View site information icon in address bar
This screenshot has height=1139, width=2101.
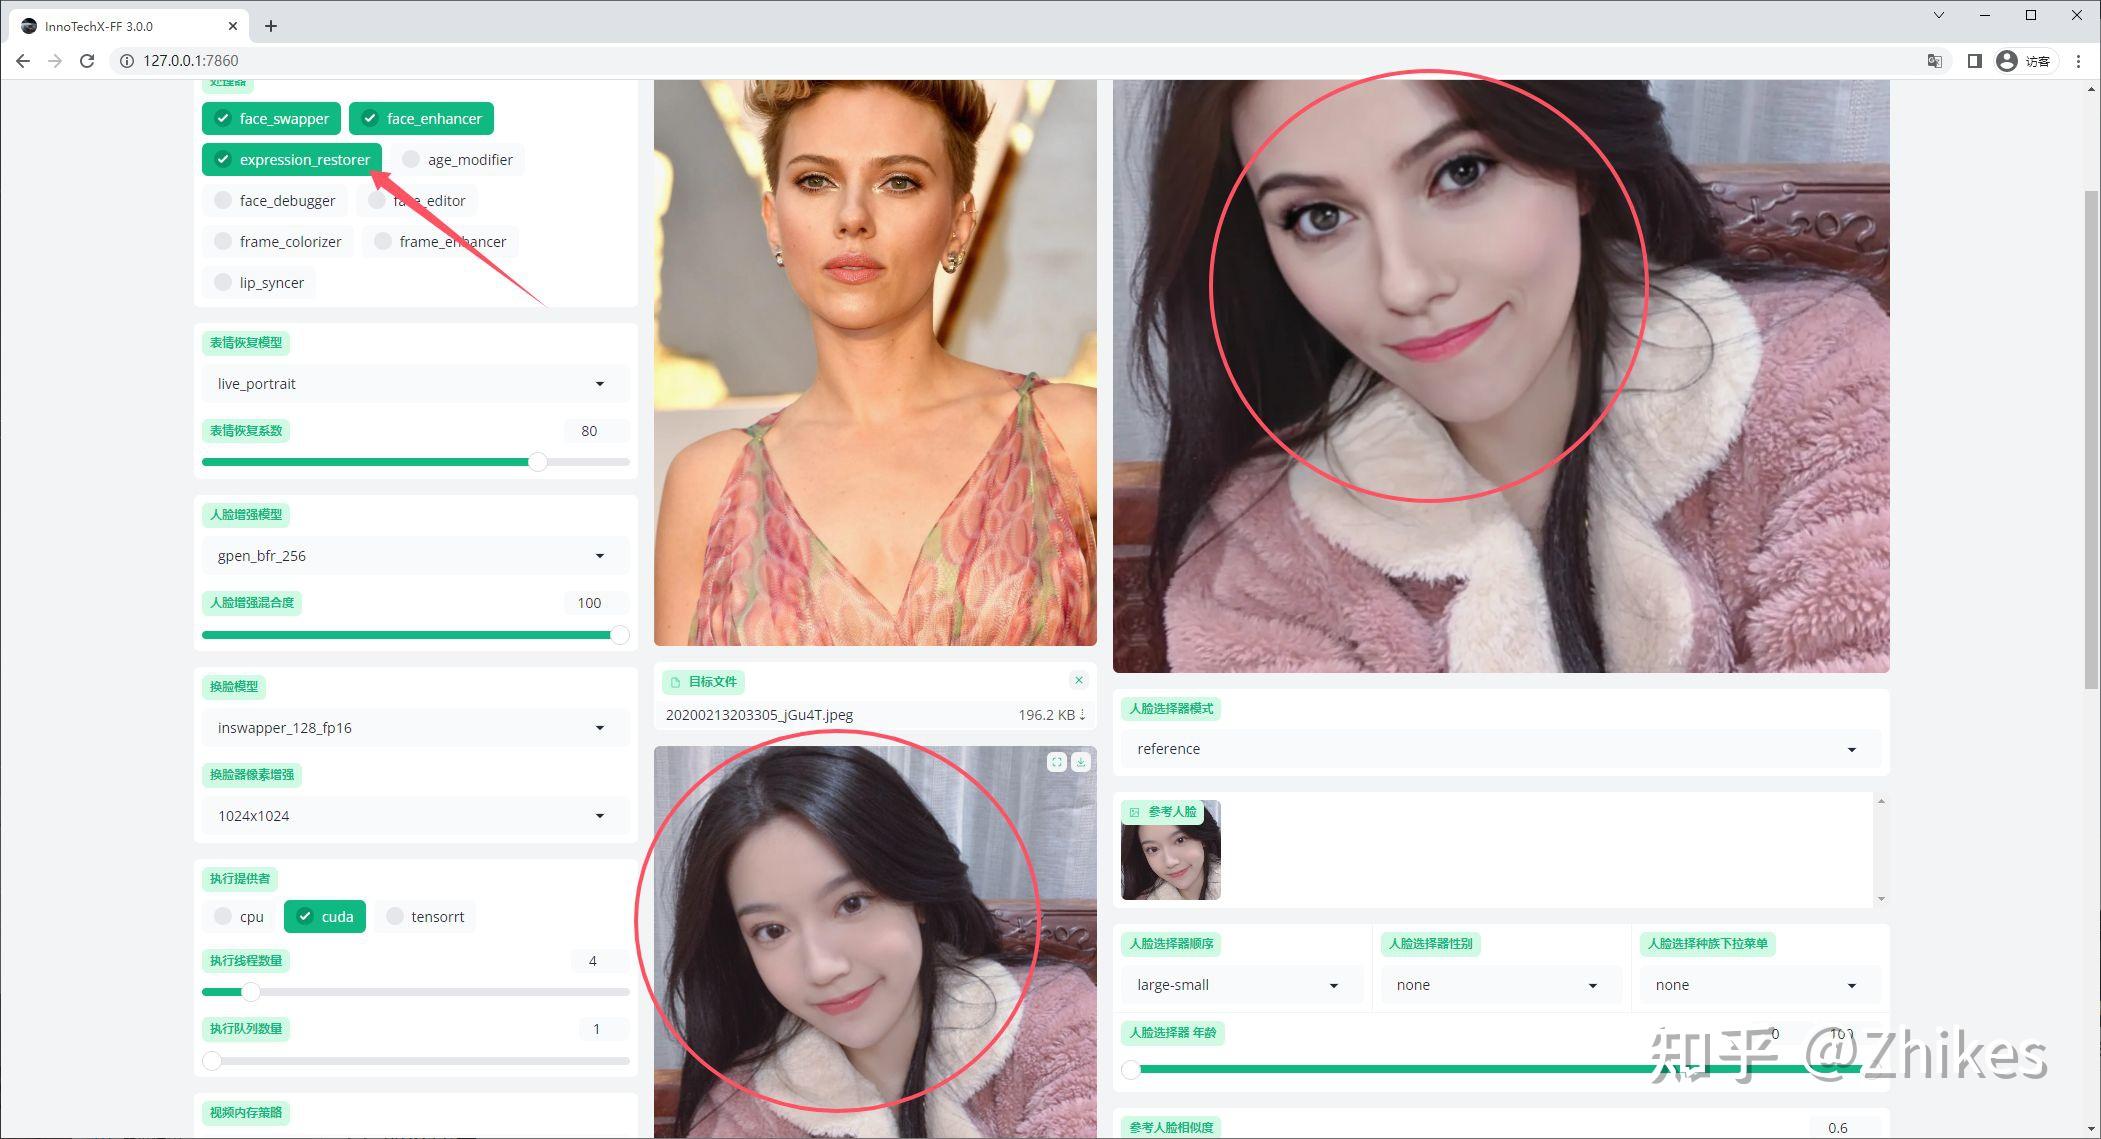click(127, 61)
